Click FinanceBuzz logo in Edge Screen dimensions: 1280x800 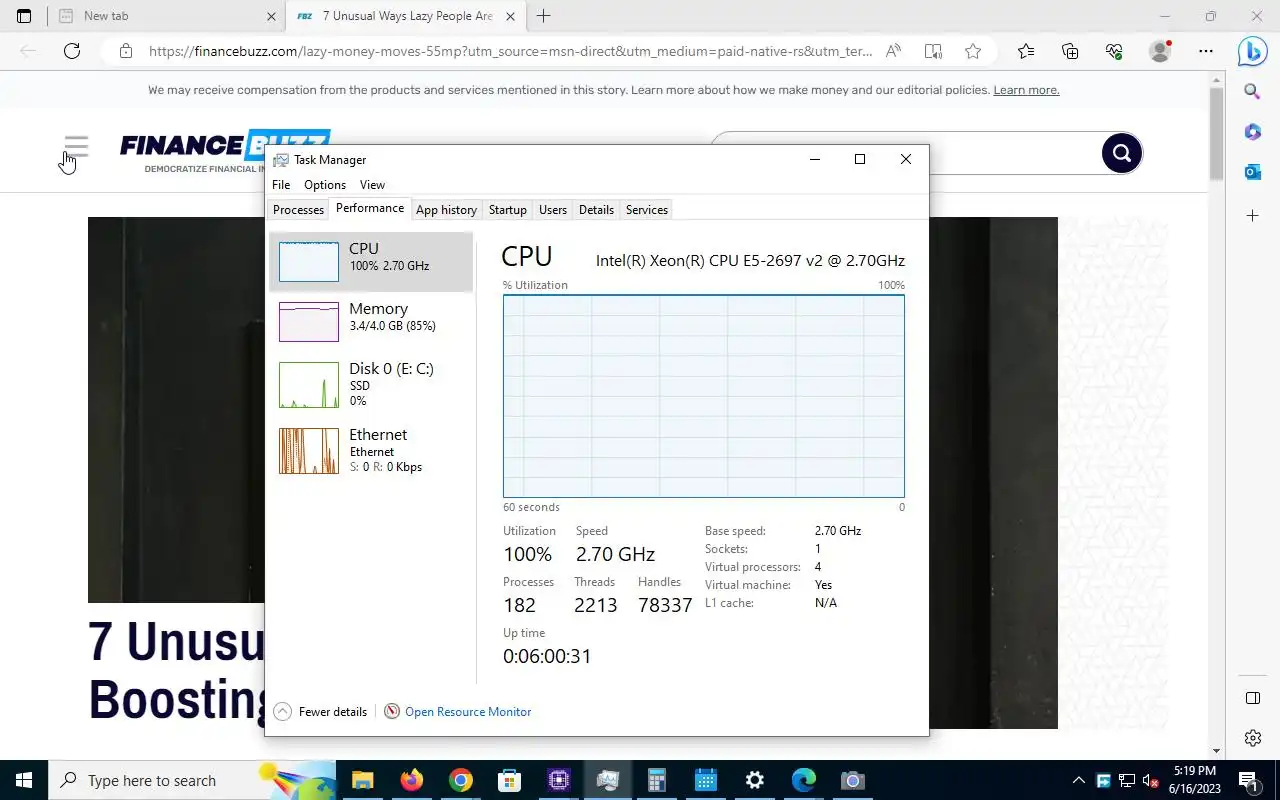pos(225,152)
